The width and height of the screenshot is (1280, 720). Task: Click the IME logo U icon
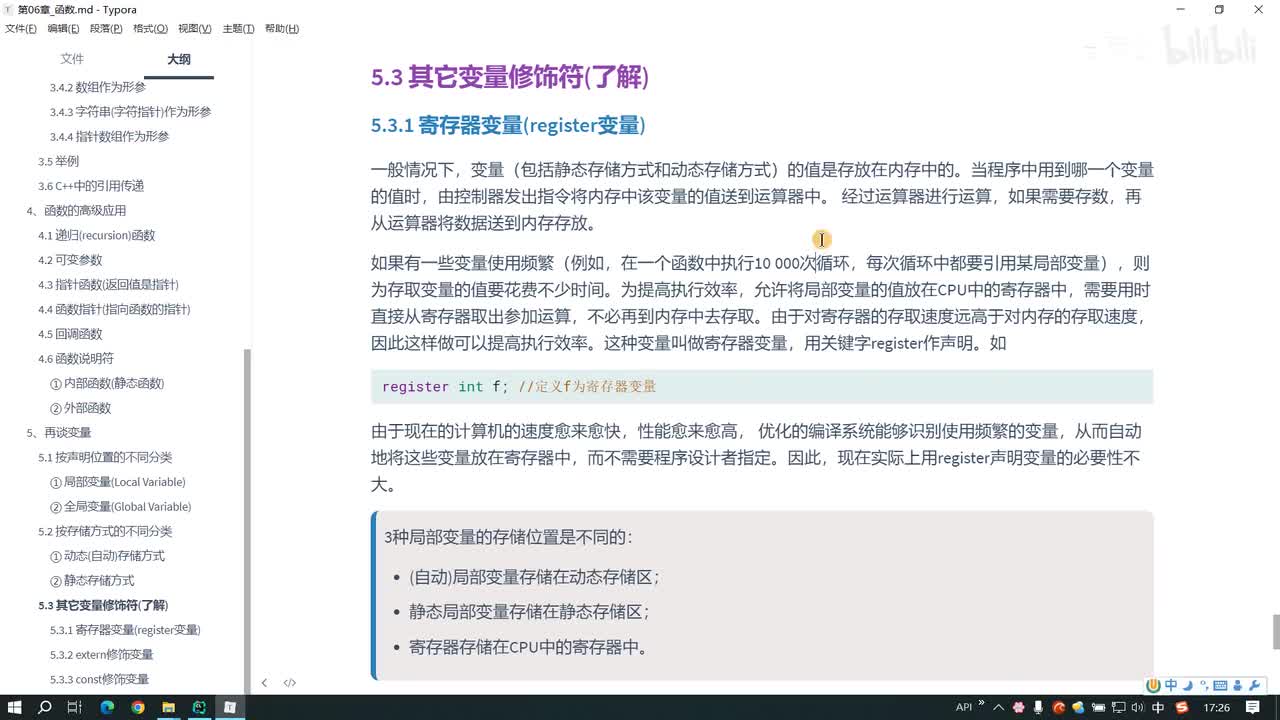1153,686
